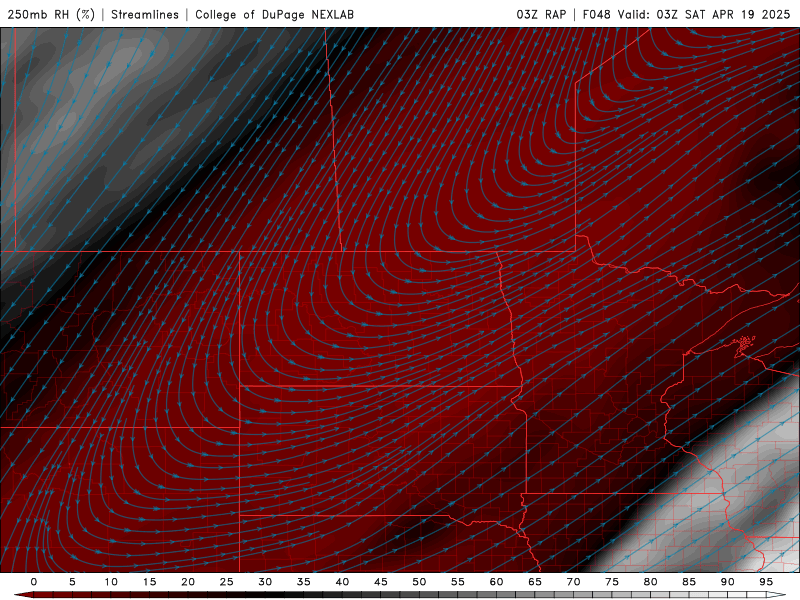This screenshot has width=800, height=600.
Task: Click the "45" colorbar scale label
Action: point(381,582)
